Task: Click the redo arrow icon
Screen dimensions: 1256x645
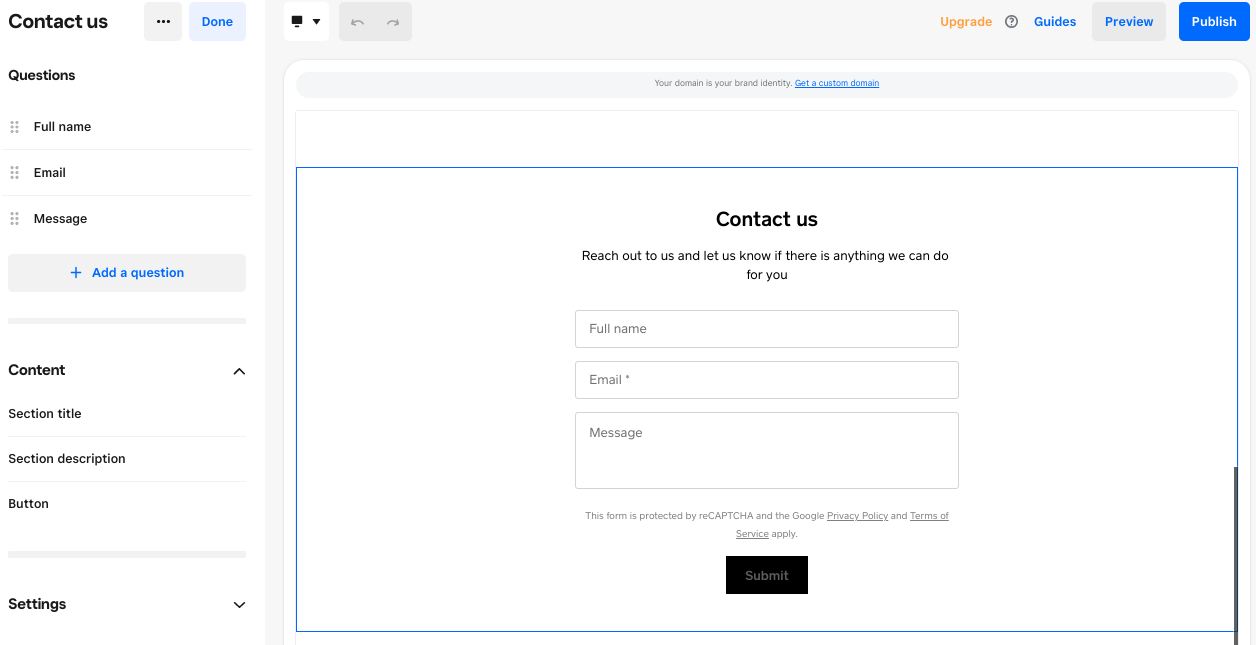Action: (393, 22)
